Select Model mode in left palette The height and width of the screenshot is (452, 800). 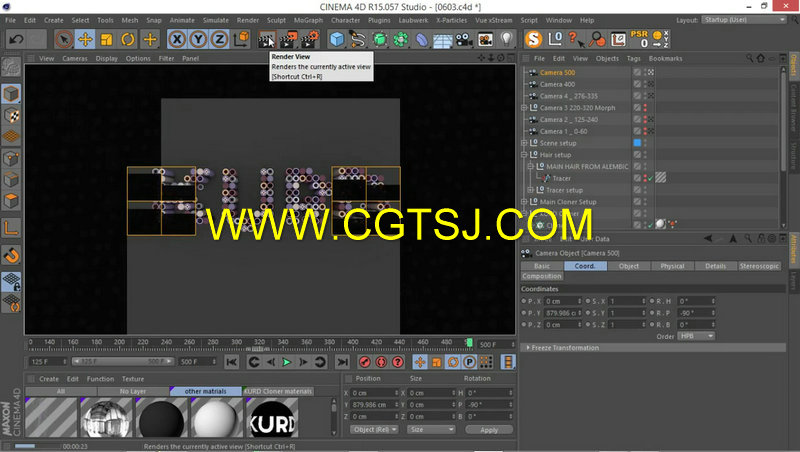[x=11, y=94]
